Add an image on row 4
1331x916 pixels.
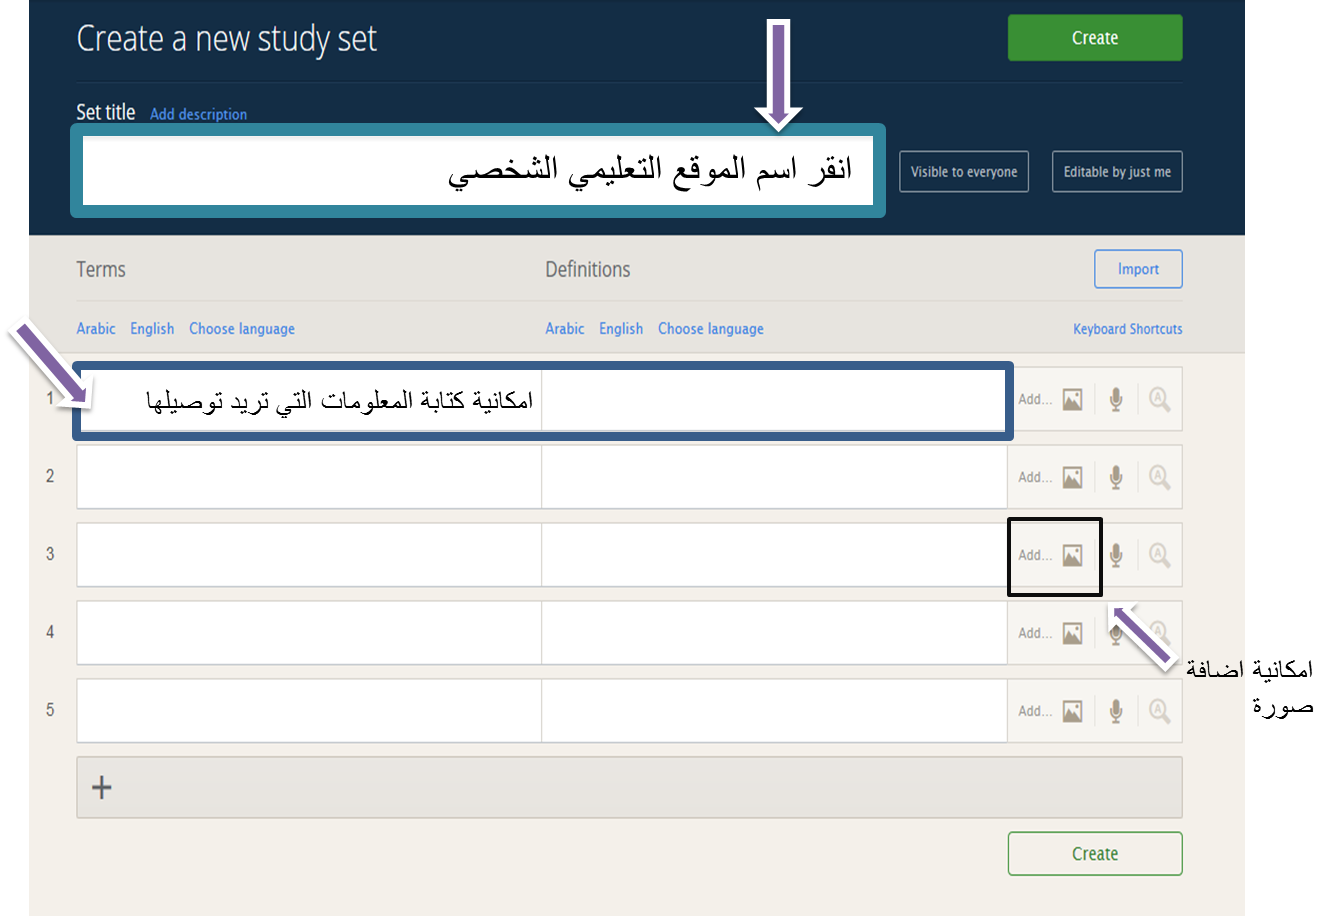click(1072, 632)
